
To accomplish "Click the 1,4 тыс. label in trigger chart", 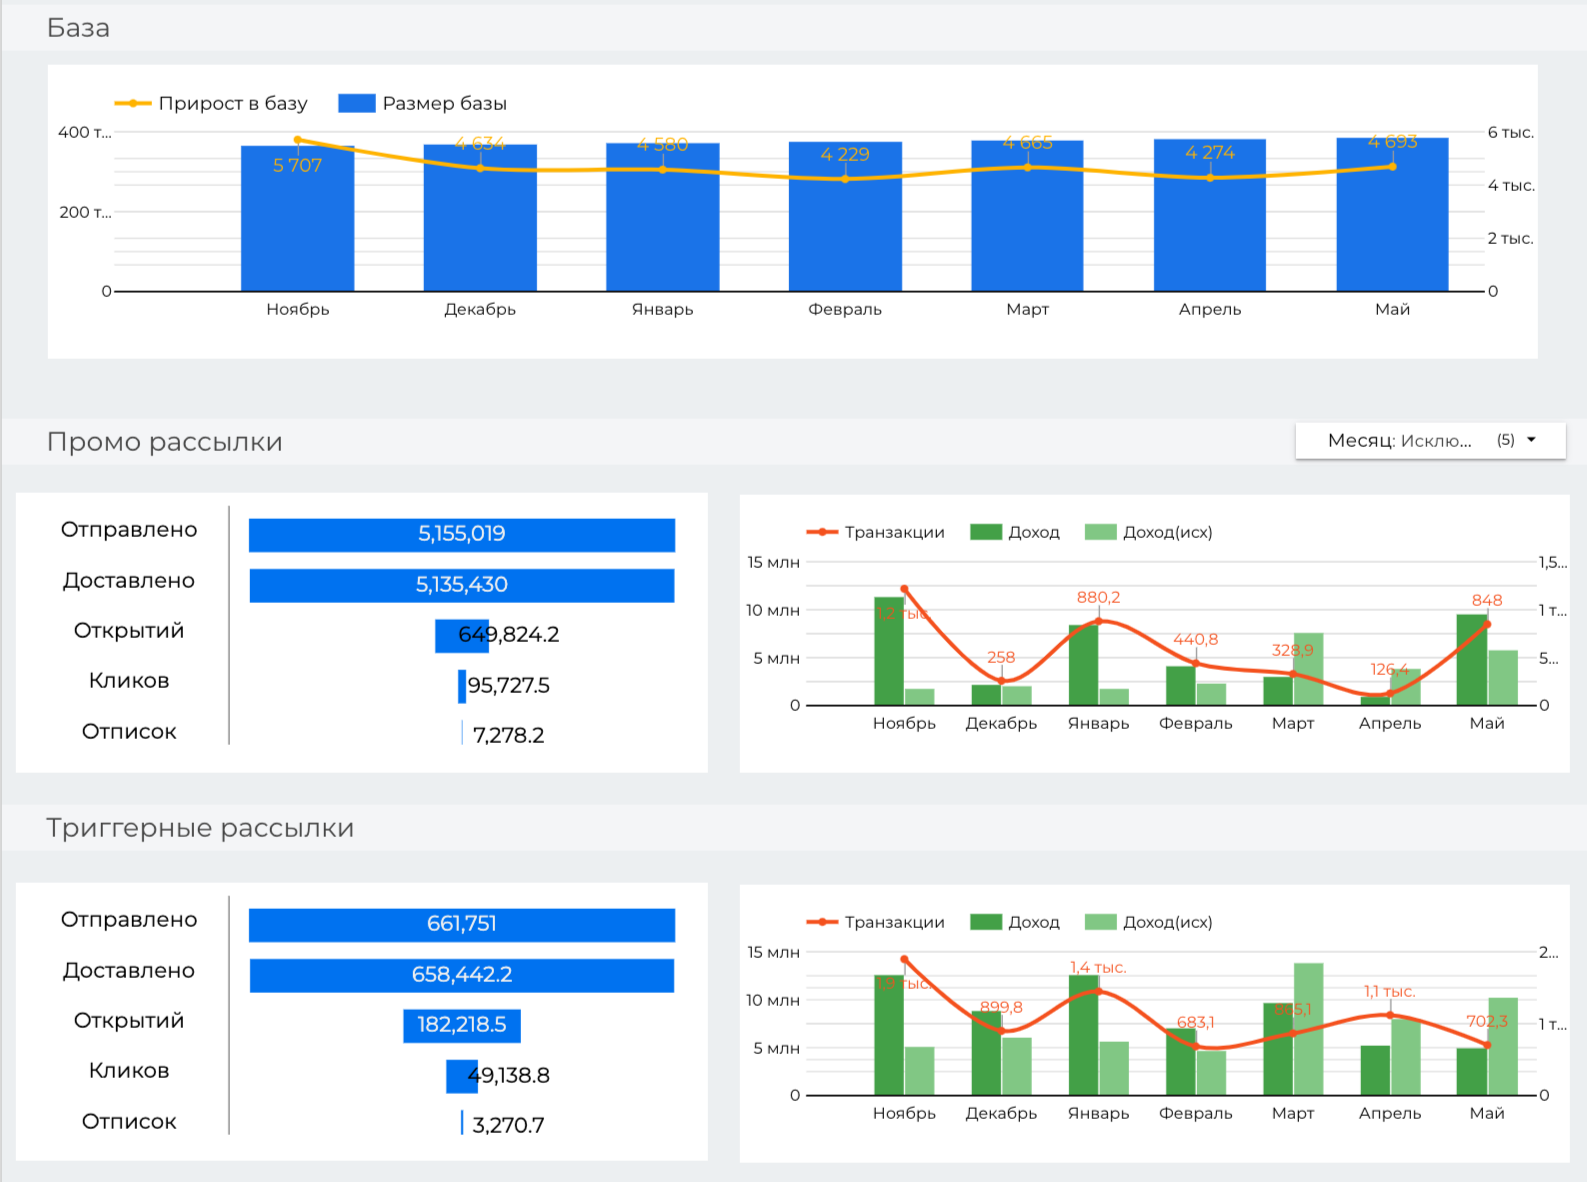I will [x=1098, y=967].
